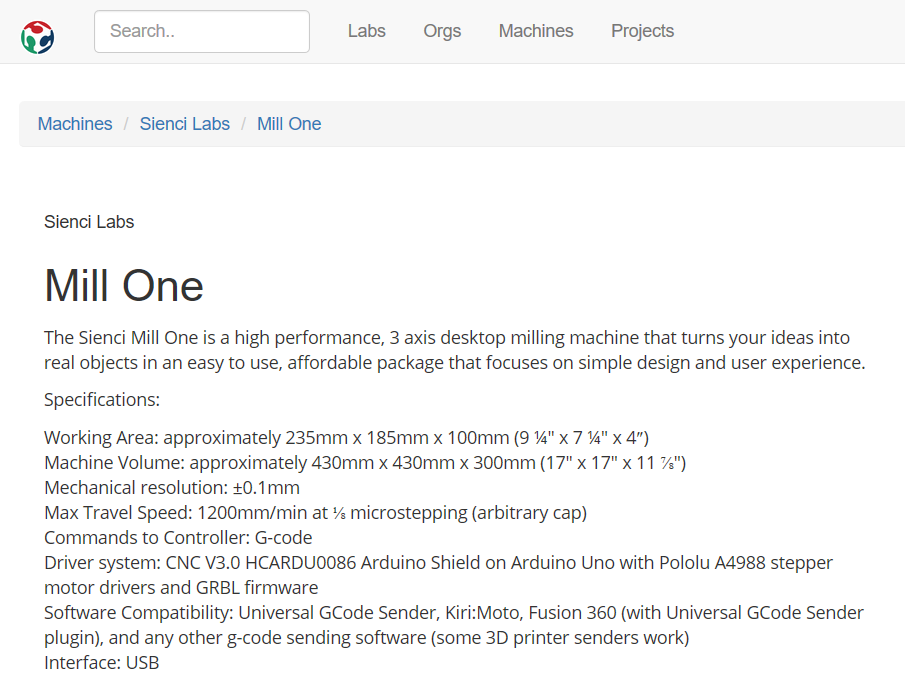Screen dimensions: 905x678
Task: Click the Driver system specification line
Action: coord(439,575)
